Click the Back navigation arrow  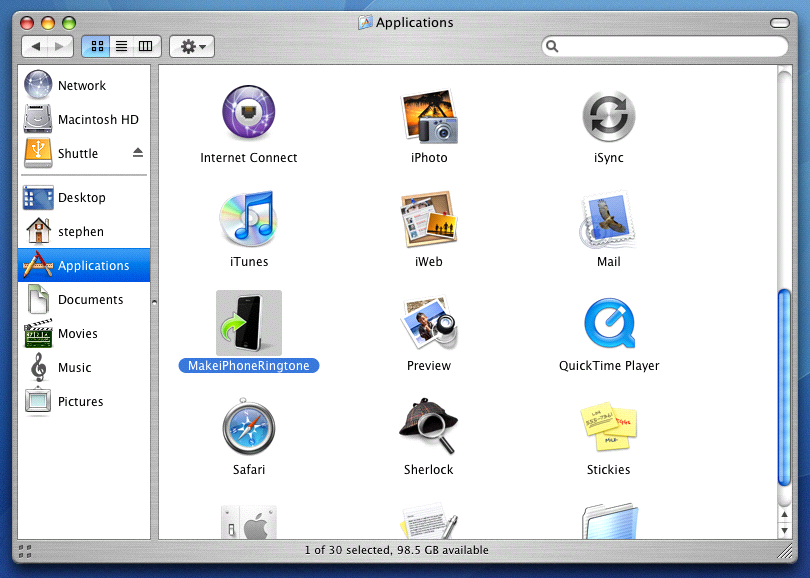35,46
